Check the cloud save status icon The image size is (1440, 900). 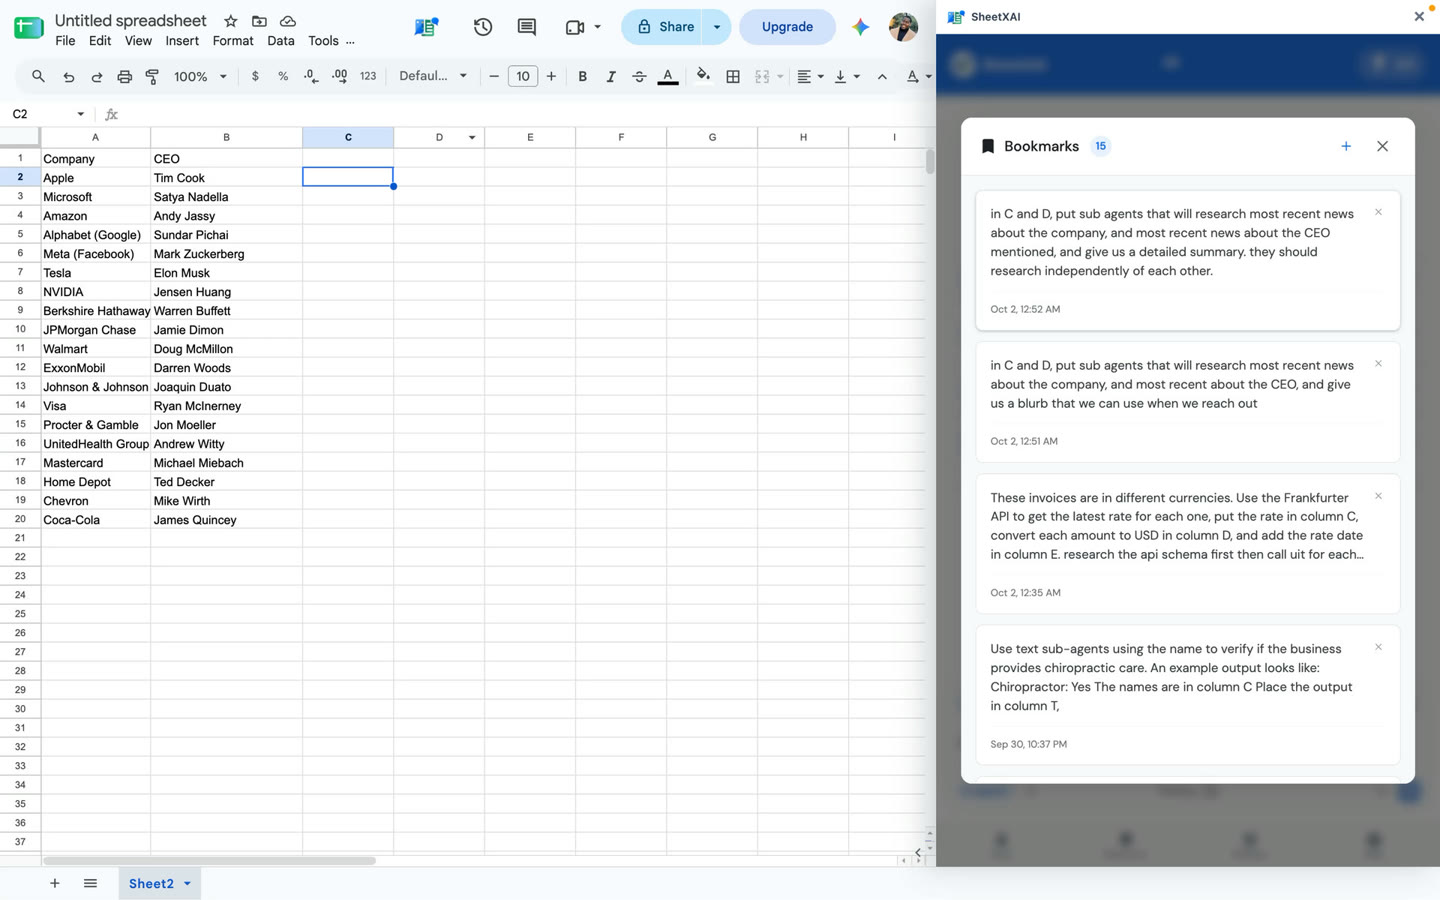coord(288,21)
